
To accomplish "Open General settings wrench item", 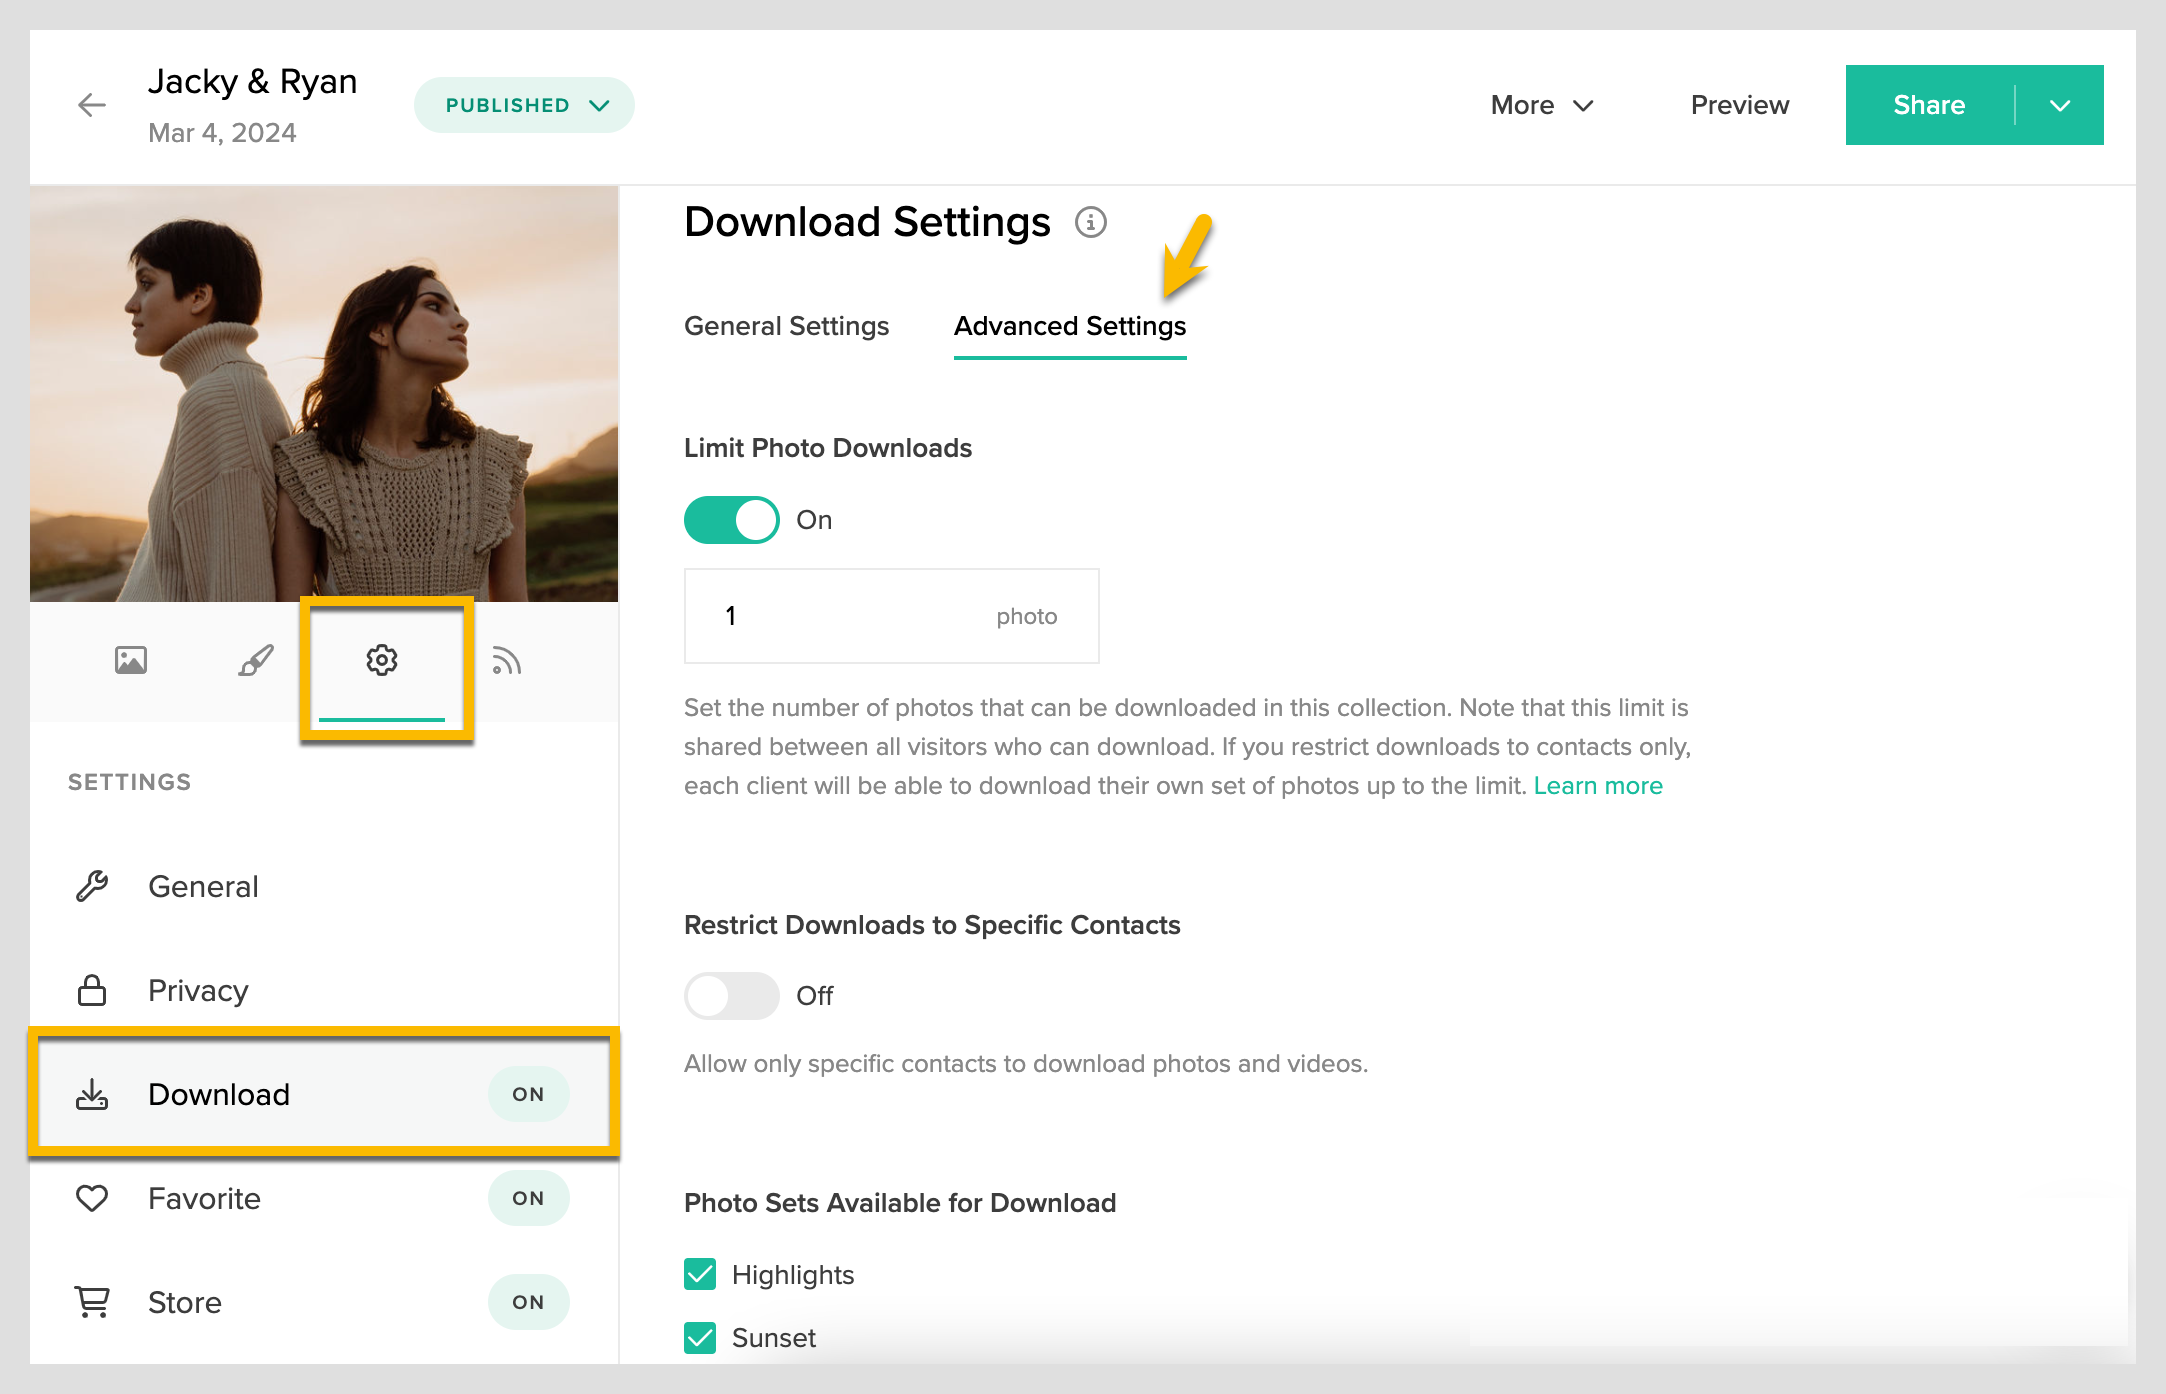I will coord(203,887).
